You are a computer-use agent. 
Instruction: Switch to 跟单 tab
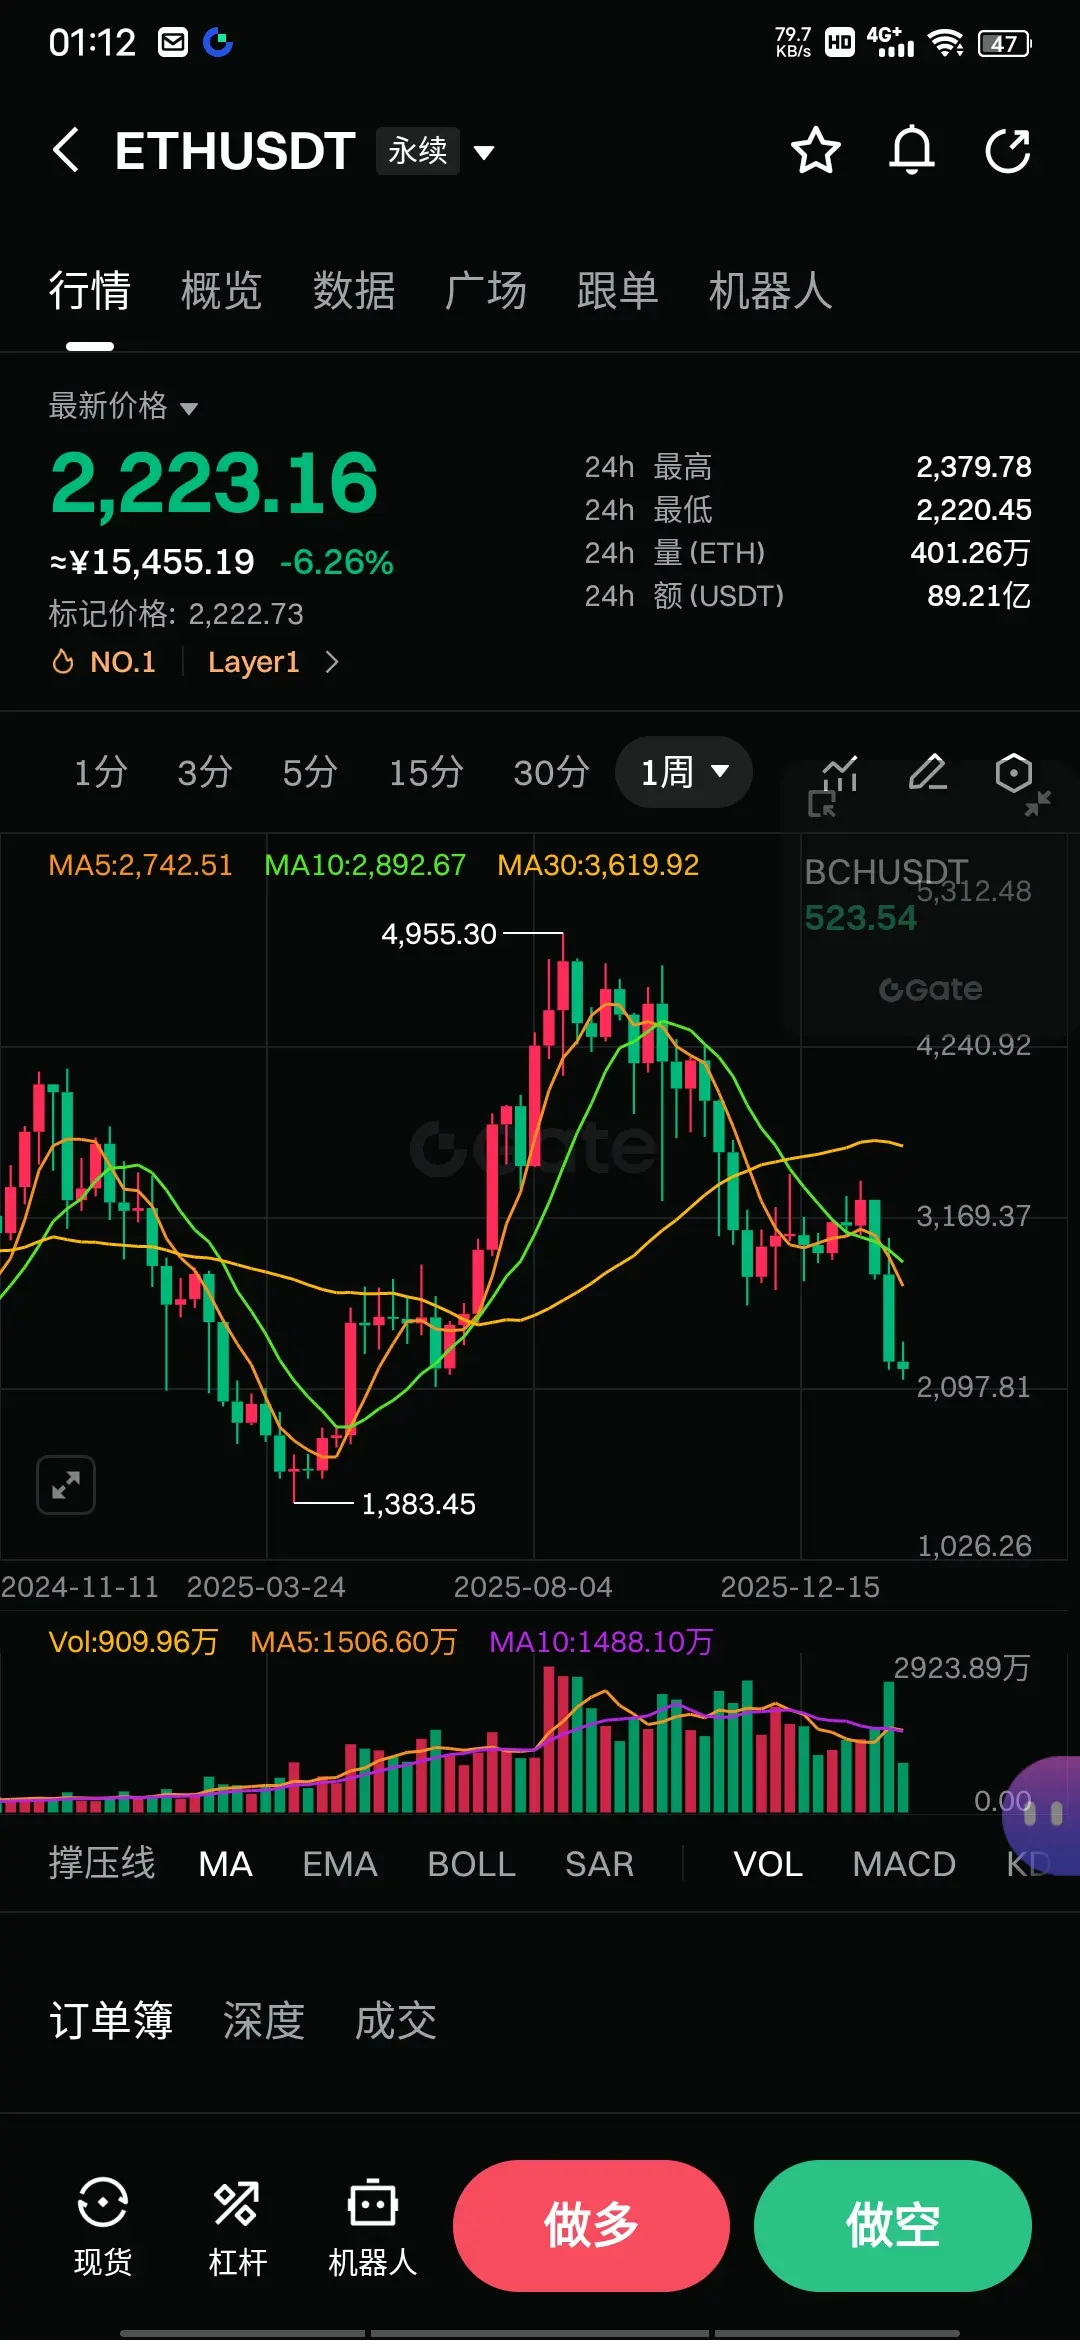tap(617, 291)
